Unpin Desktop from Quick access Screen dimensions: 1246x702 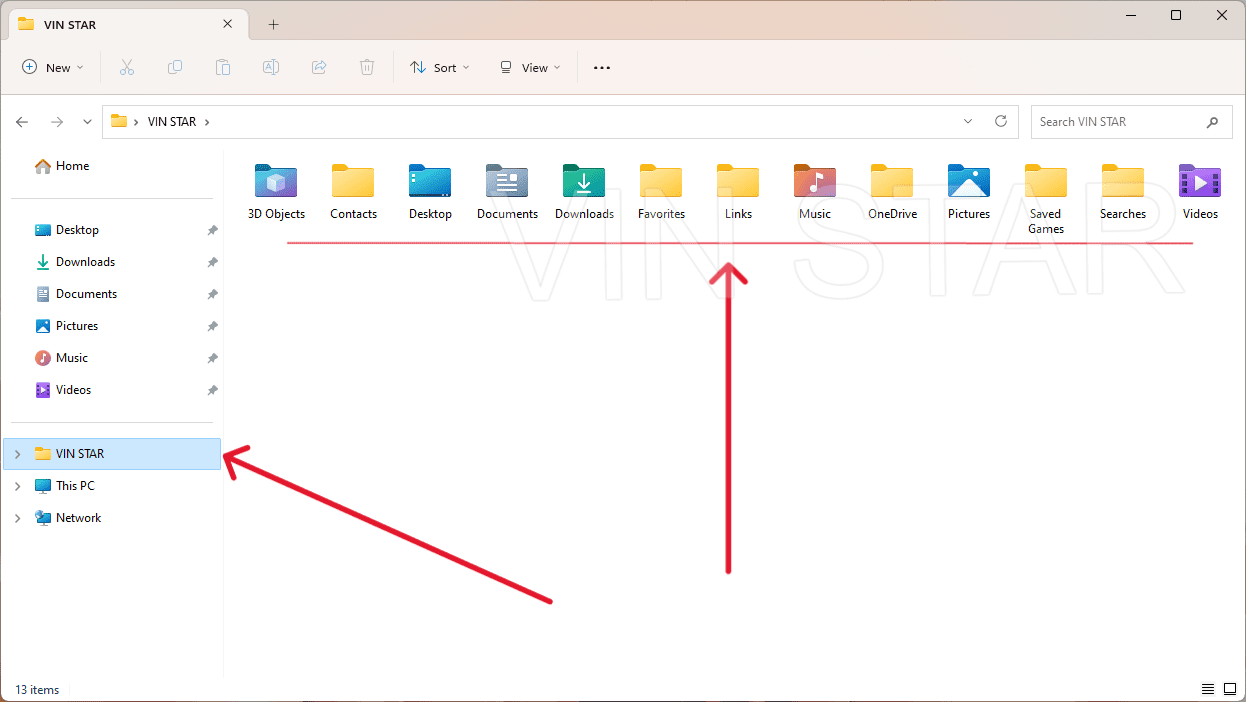pos(212,230)
